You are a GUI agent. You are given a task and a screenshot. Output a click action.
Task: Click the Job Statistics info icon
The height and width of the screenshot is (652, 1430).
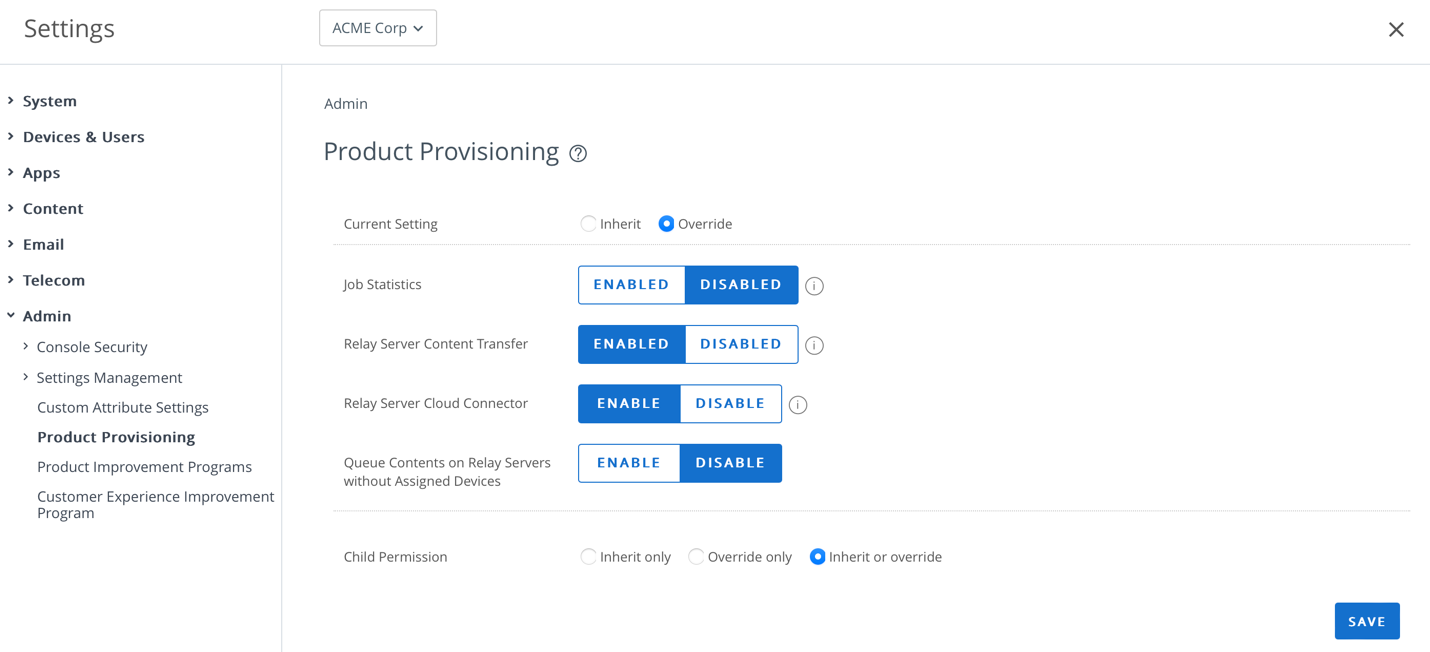point(814,286)
